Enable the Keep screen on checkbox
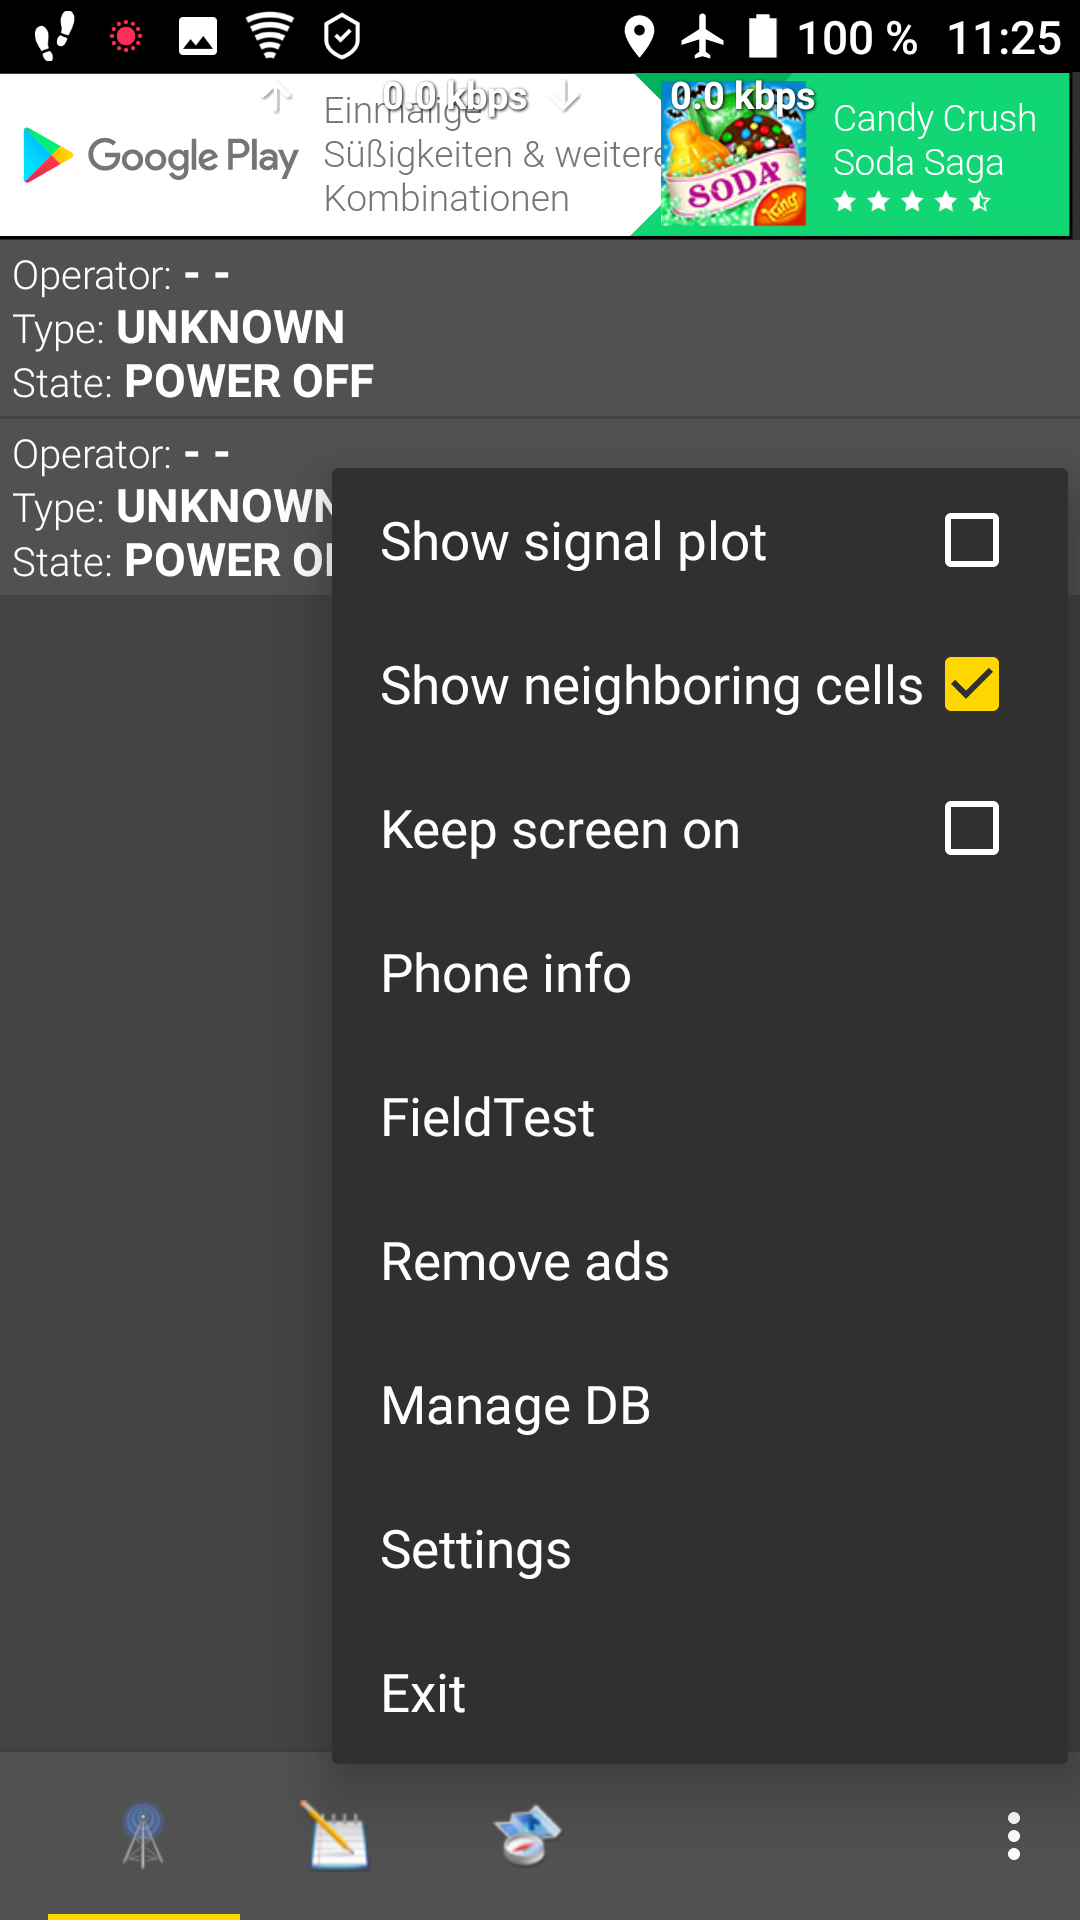 pyautogui.click(x=971, y=829)
